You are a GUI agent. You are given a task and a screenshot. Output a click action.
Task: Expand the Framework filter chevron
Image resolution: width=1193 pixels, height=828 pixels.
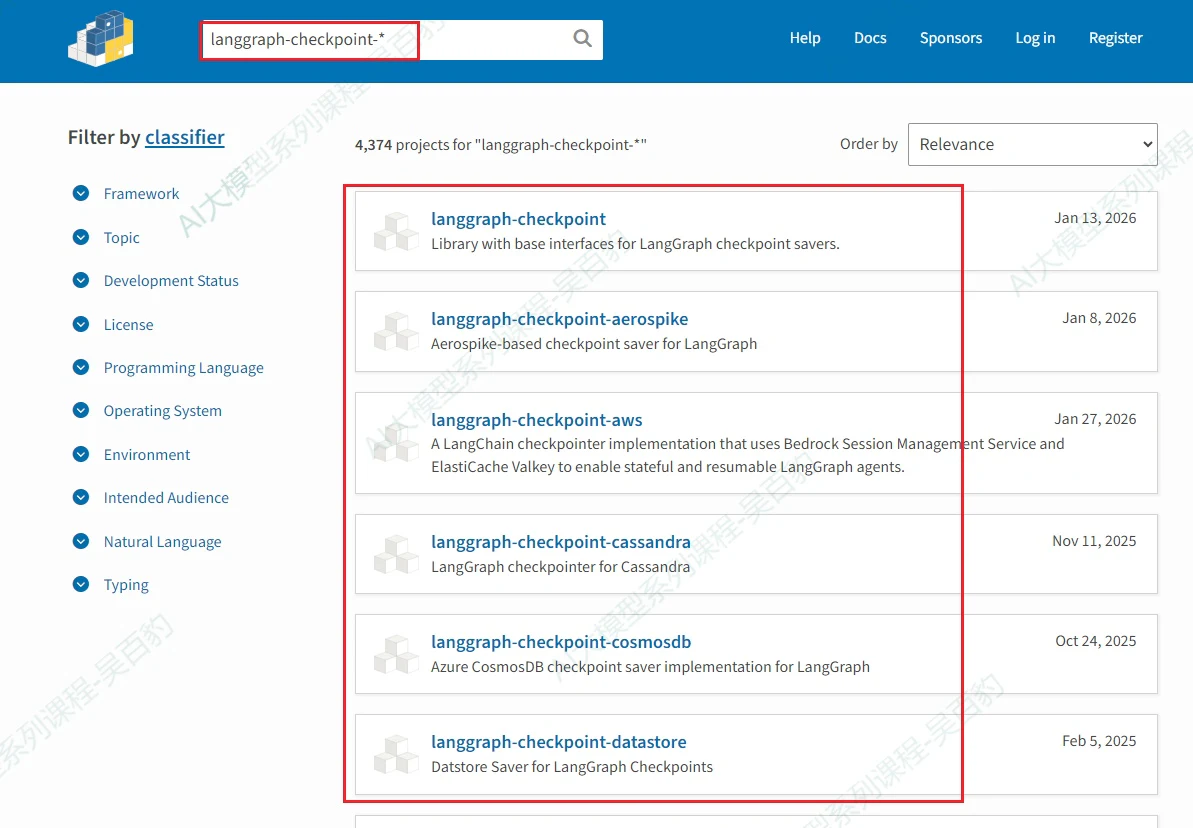pyautogui.click(x=81, y=193)
